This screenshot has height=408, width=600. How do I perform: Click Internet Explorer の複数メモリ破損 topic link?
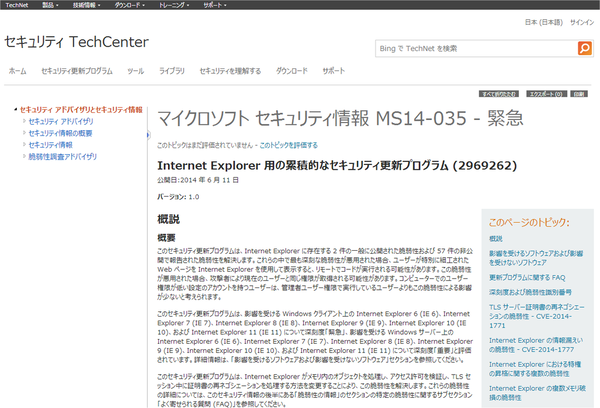point(537,393)
